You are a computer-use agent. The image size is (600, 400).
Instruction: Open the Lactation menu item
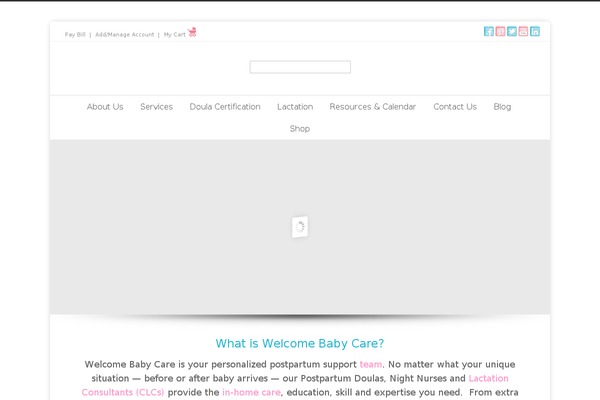295,107
